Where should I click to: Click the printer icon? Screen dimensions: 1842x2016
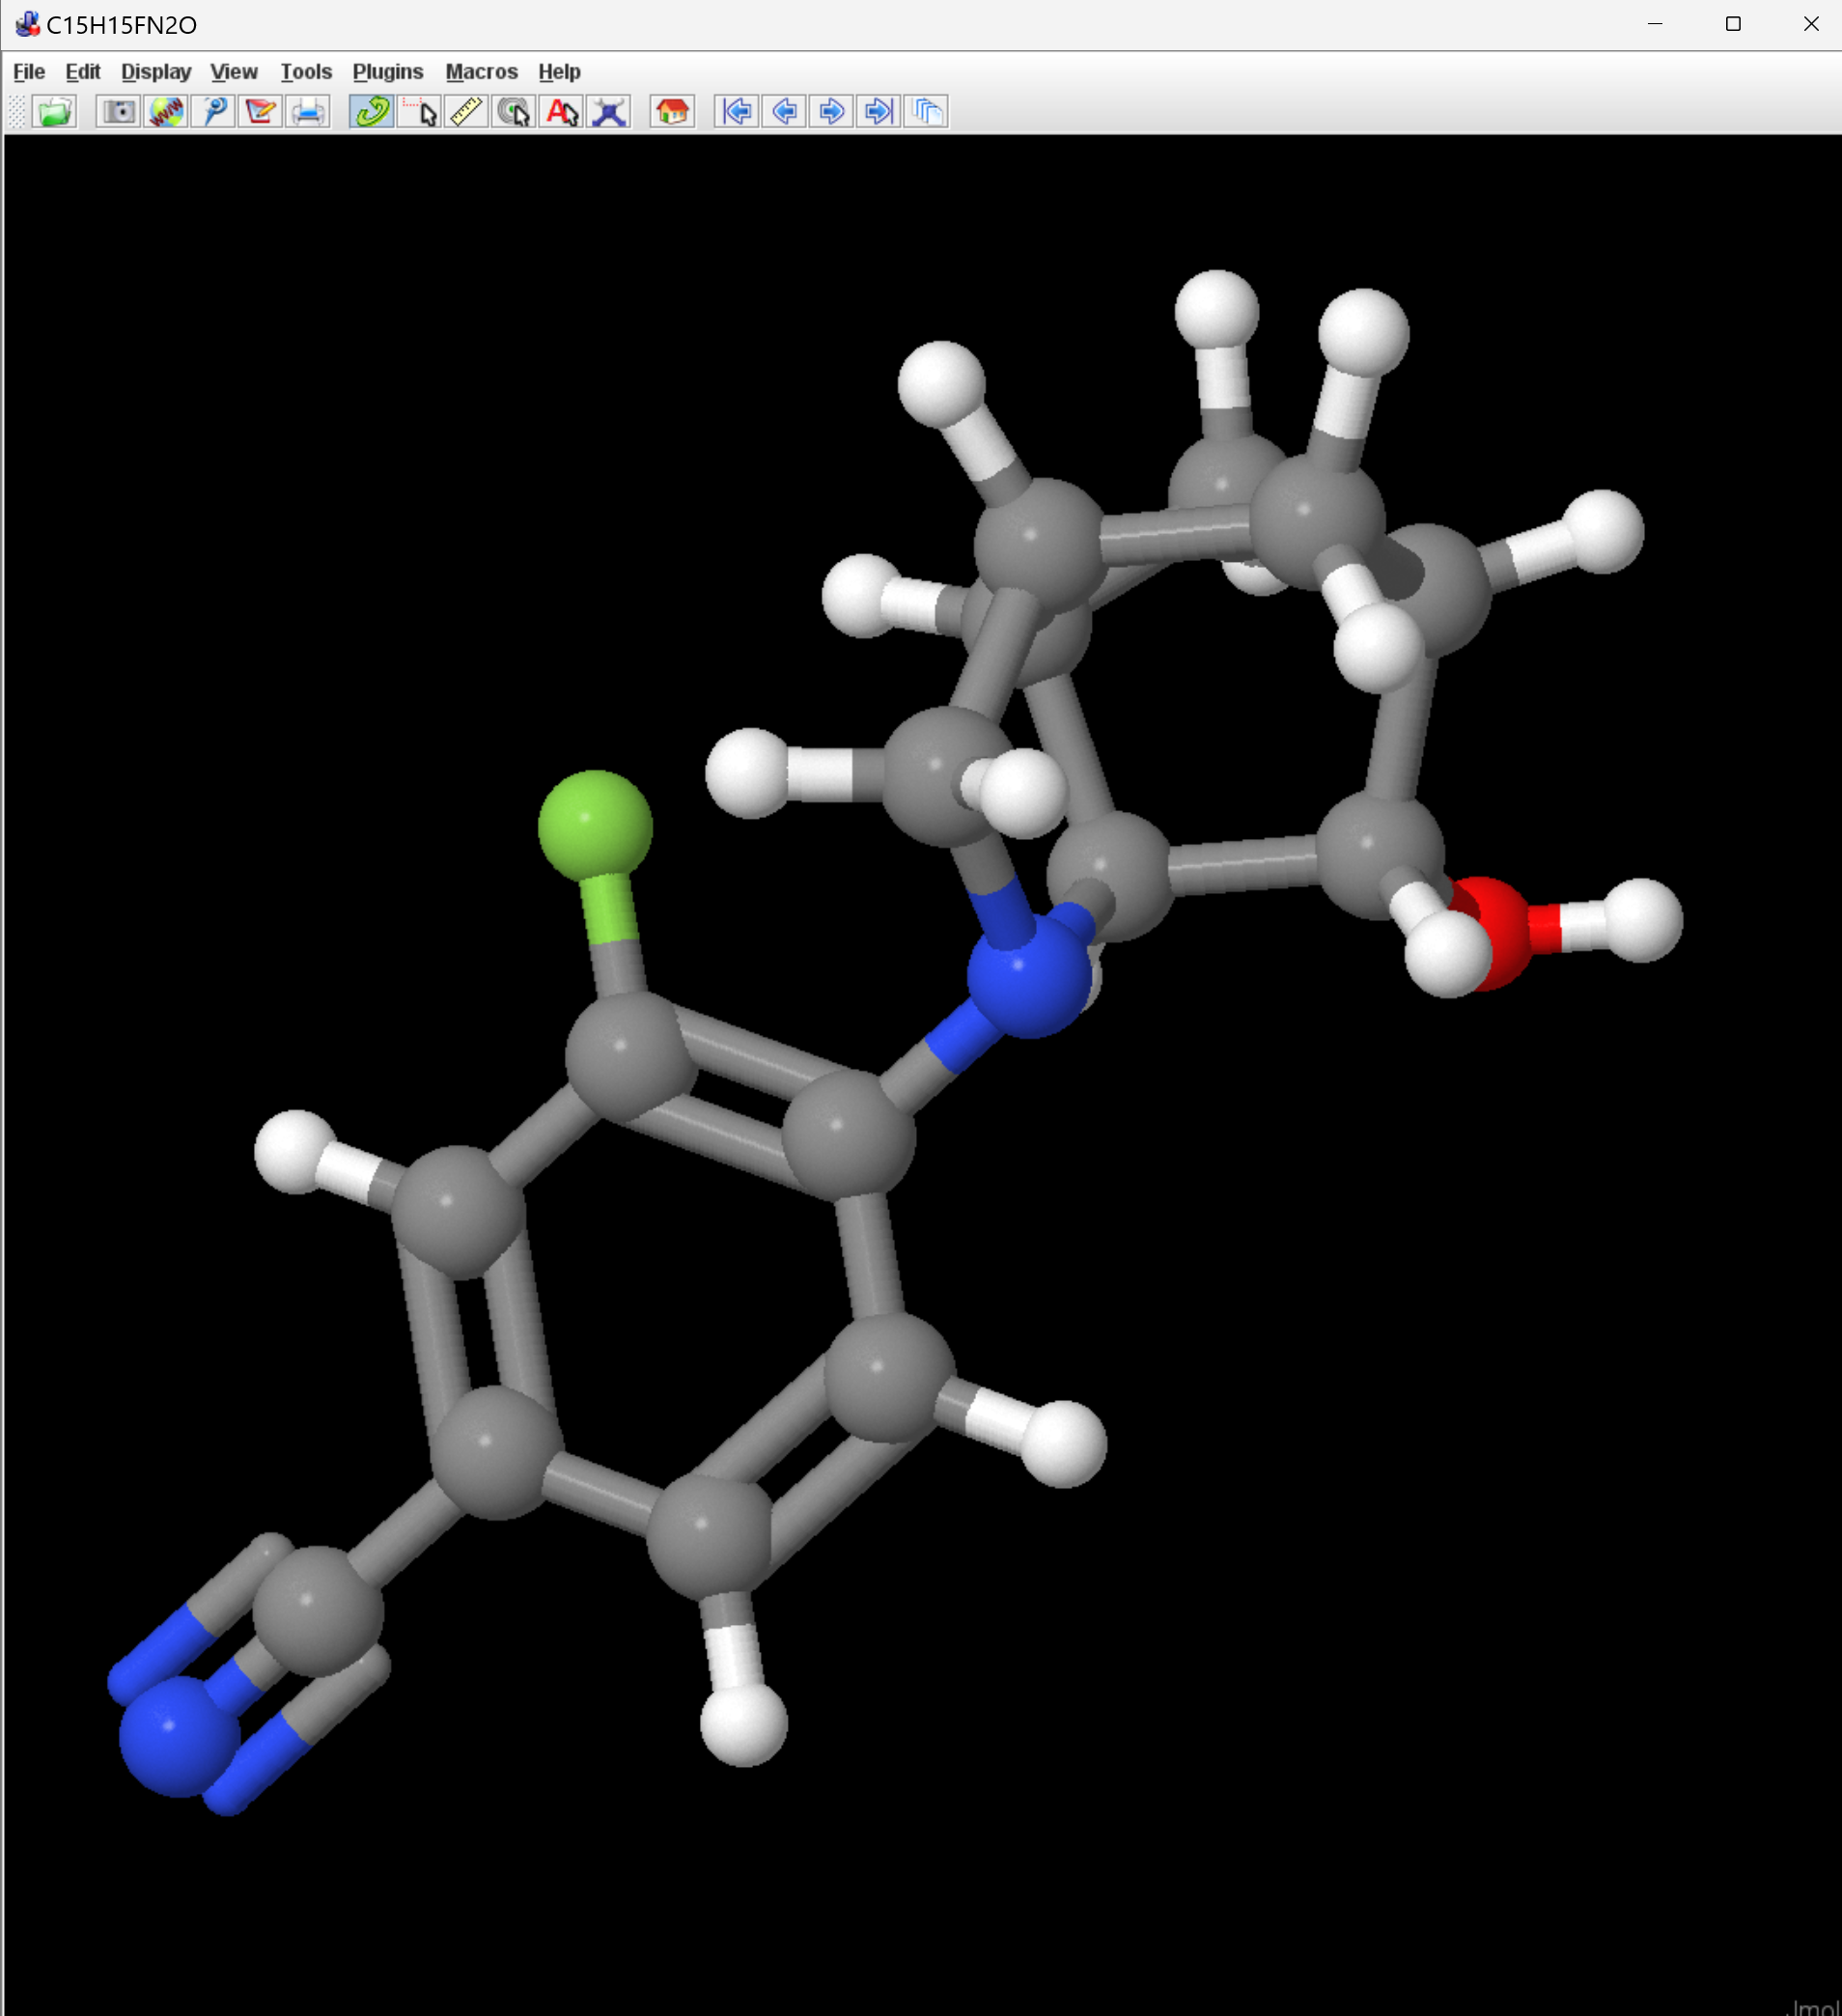click(x=308, y=111)
